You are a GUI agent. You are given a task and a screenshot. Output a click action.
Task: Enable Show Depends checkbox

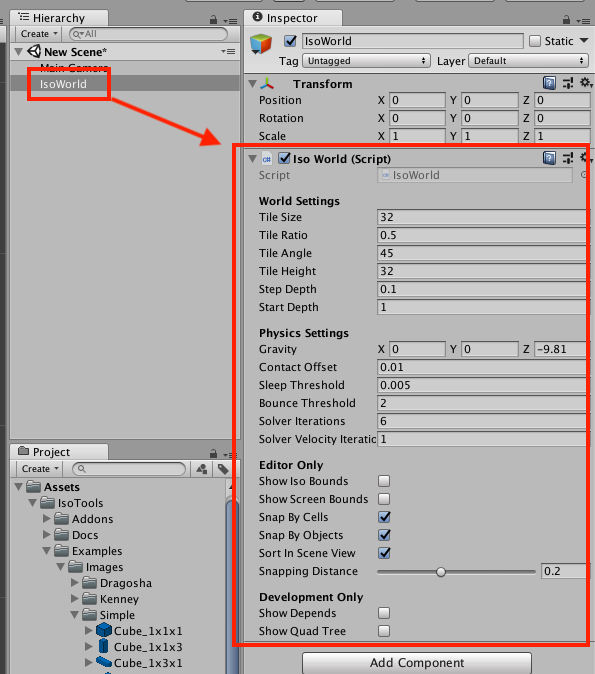(384, 613)
